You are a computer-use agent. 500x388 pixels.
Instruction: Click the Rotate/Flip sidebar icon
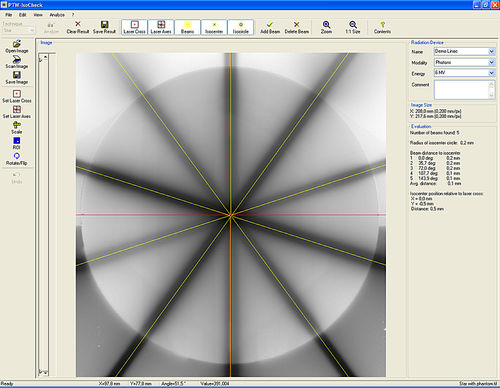click(x=17, y=156)
